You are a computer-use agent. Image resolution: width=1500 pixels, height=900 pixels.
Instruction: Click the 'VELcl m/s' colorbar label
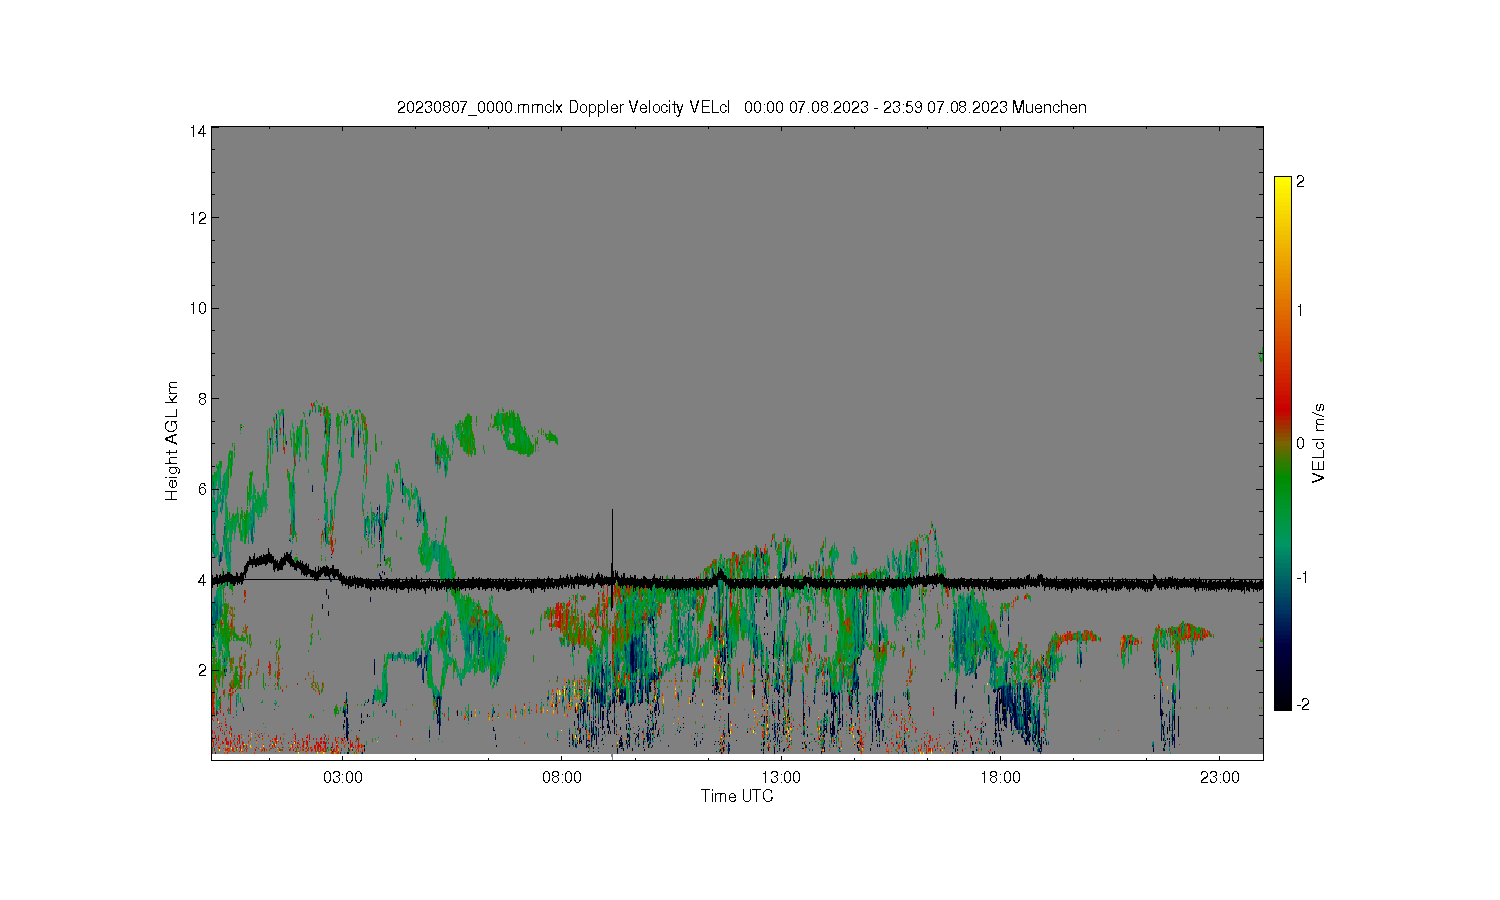click(x=1319, y=443)
